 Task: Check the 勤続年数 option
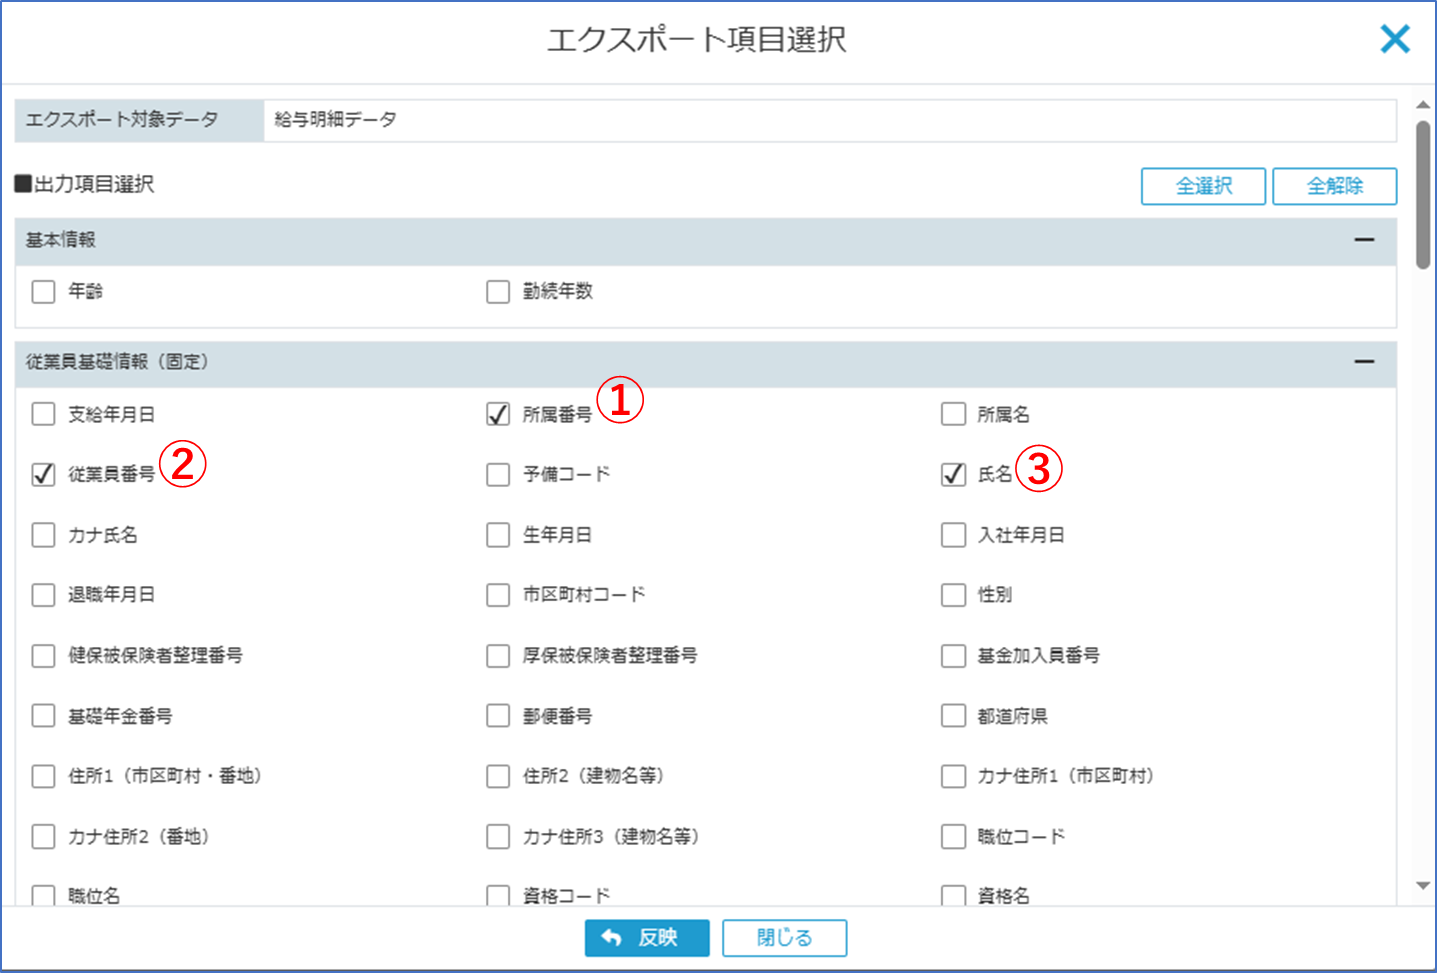tap(498, 292)
